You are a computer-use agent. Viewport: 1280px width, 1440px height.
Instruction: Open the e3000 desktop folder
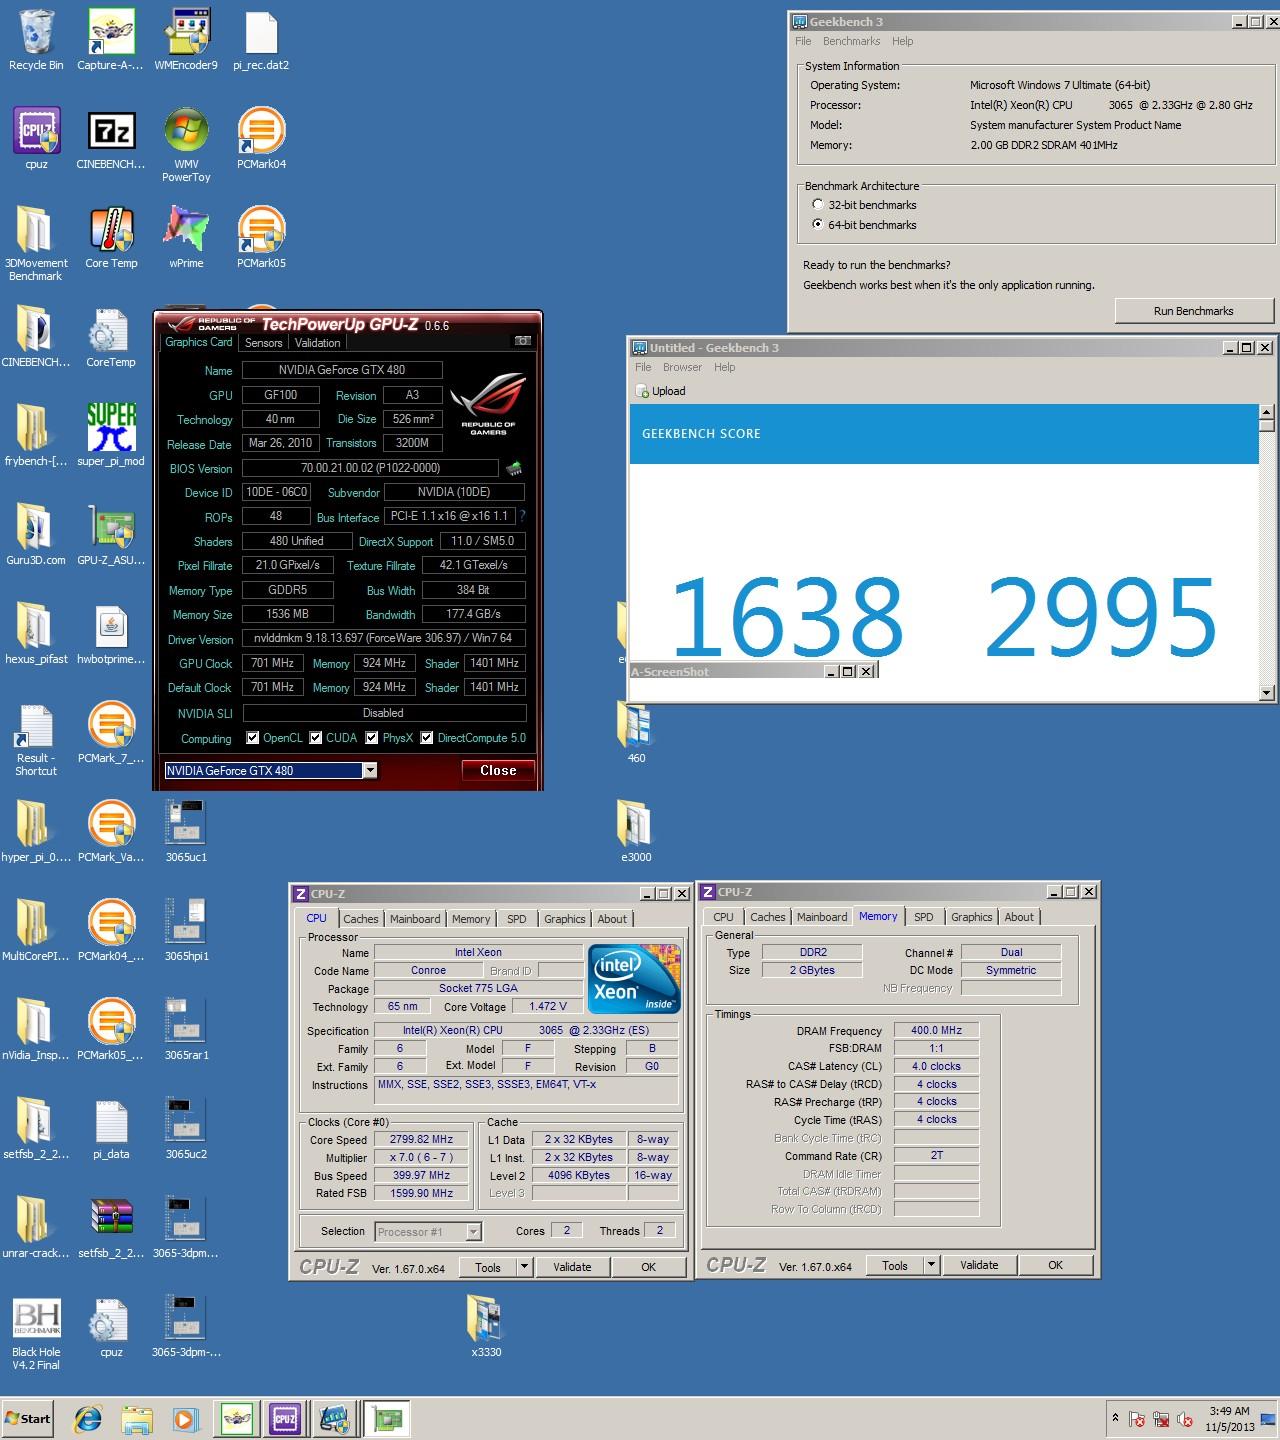tap(636, 832)
